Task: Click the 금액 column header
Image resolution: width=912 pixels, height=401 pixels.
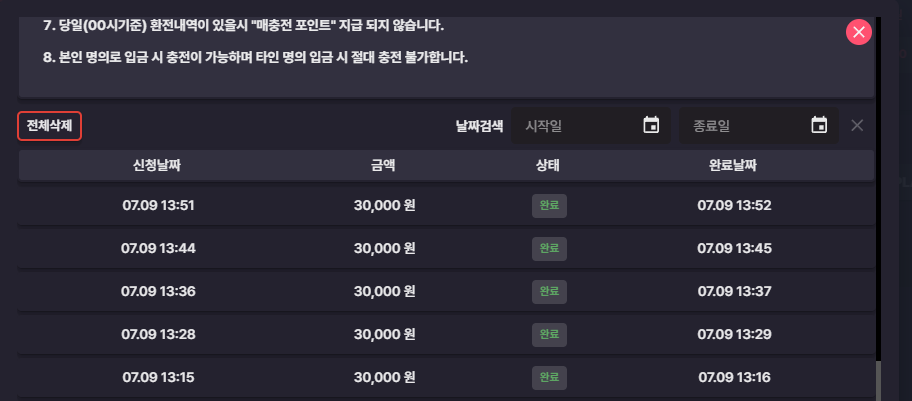Action: pos(383,165)
